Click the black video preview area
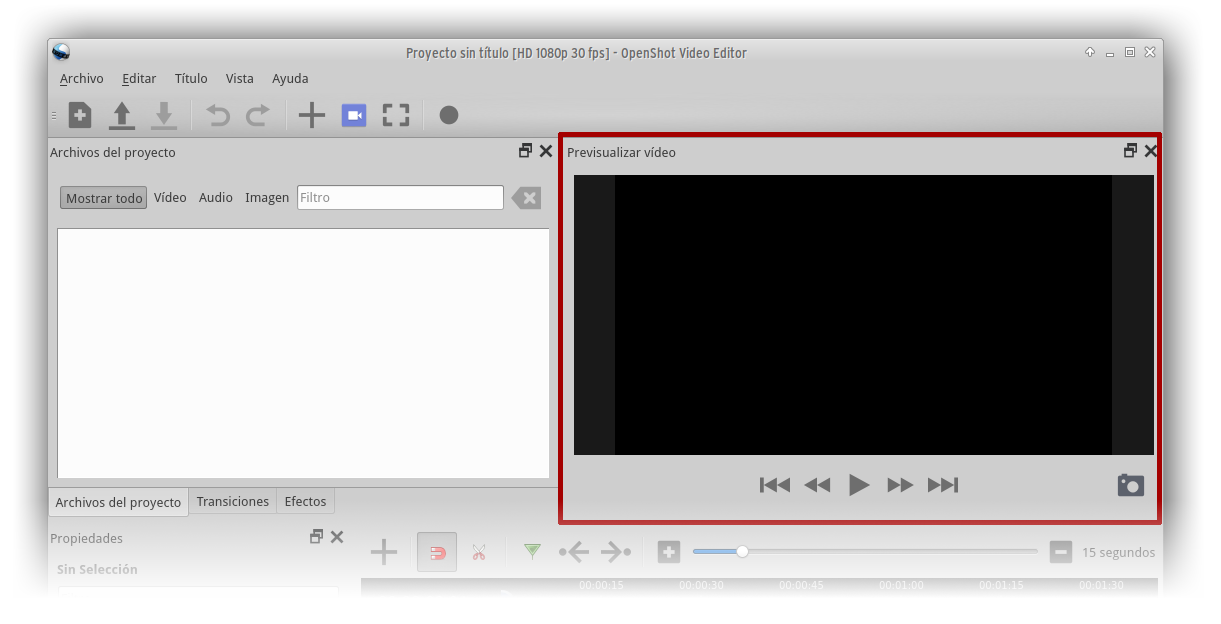The image size is (1221, 624). click(x=864, y=315)
